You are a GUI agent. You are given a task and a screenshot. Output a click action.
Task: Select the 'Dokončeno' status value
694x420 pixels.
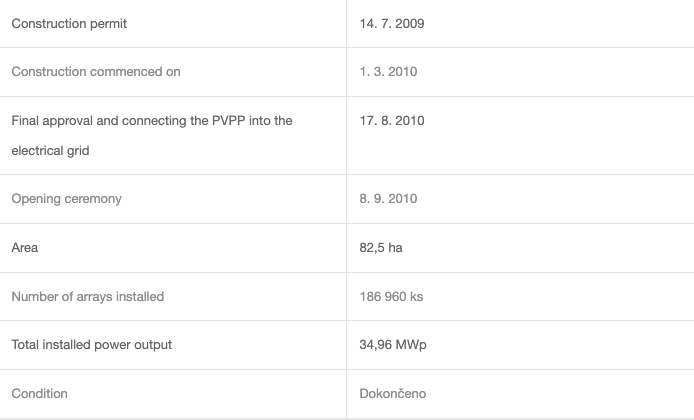coord(393,393)
